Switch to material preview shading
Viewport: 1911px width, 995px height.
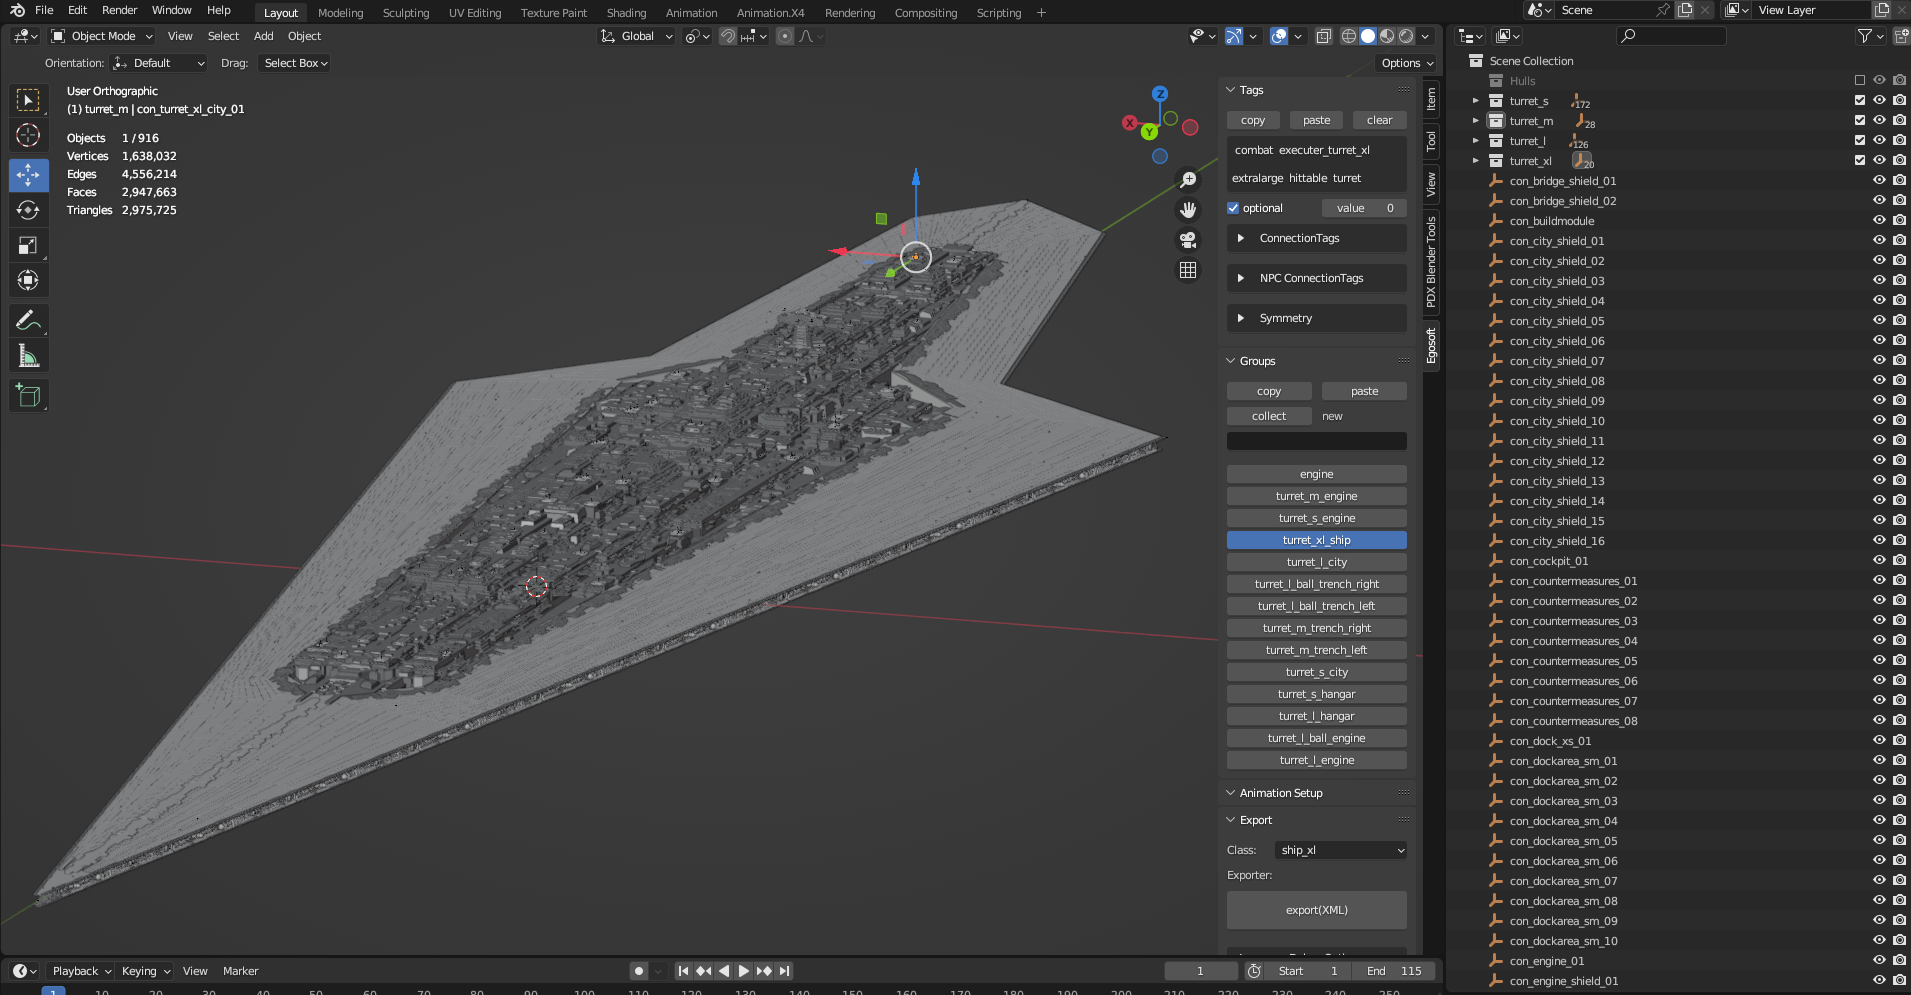pyautogui.click(x=1387, y=36)
